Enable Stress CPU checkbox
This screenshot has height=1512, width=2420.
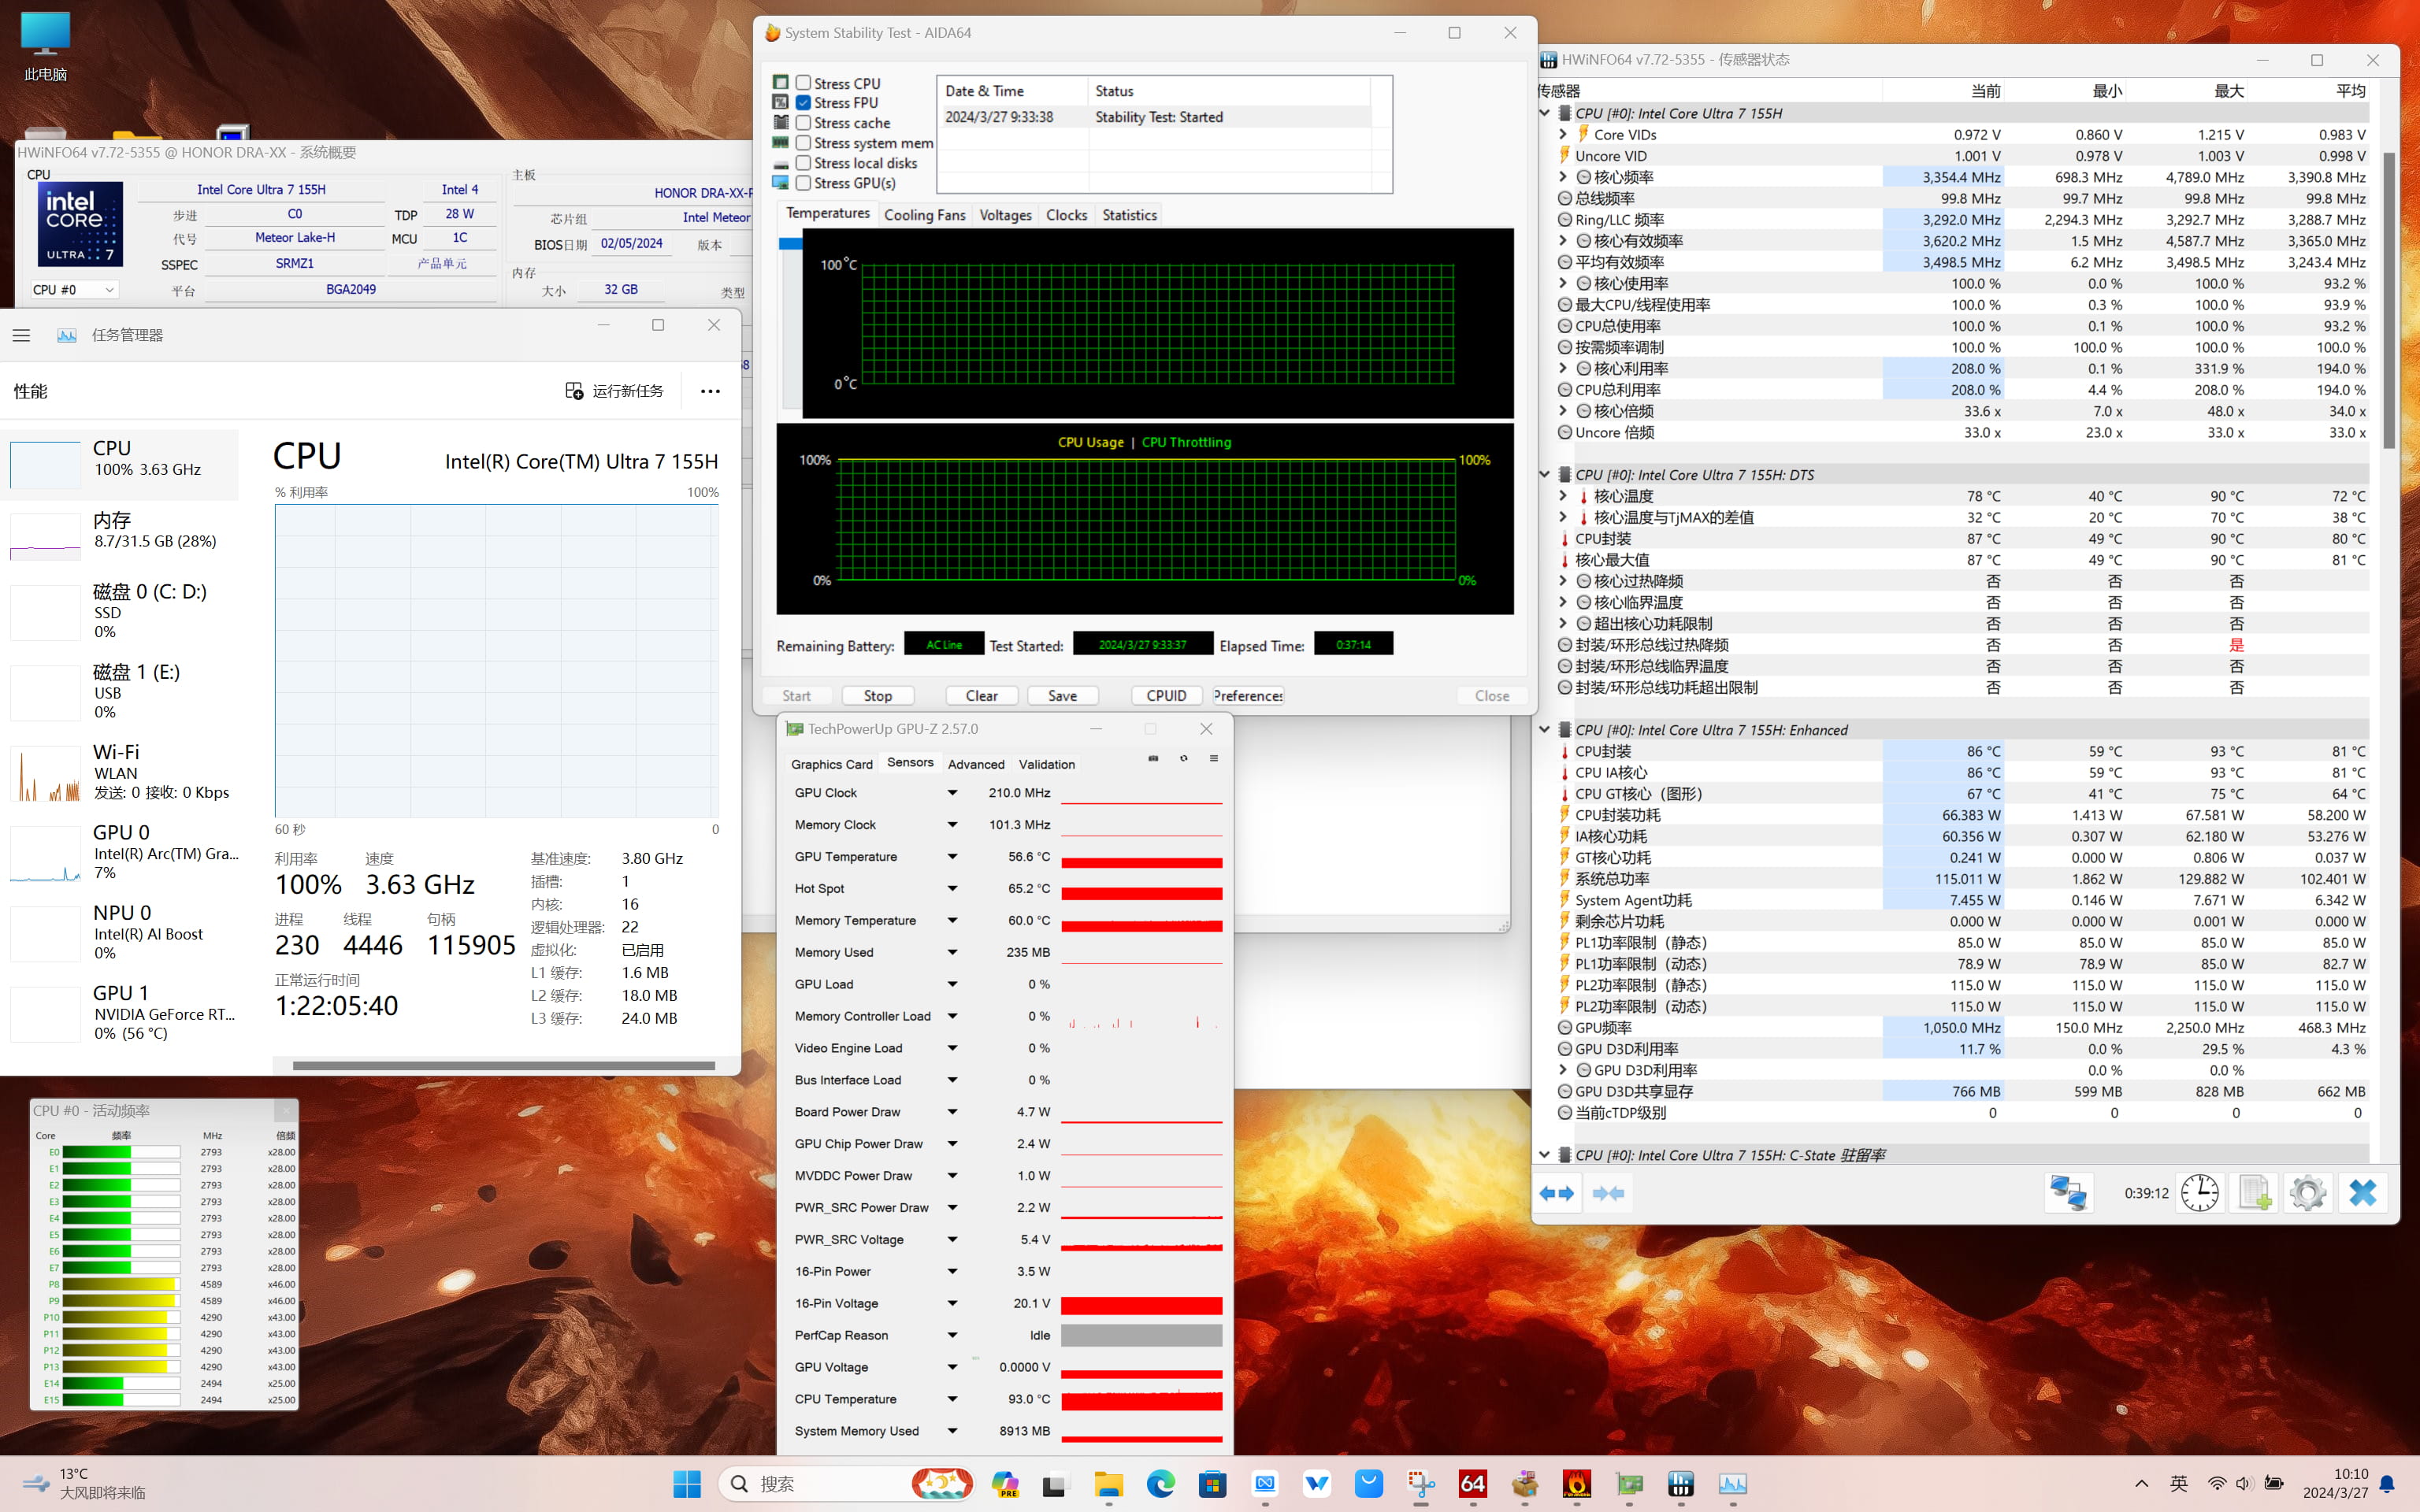pyautogui.click(x=803, y=83)
